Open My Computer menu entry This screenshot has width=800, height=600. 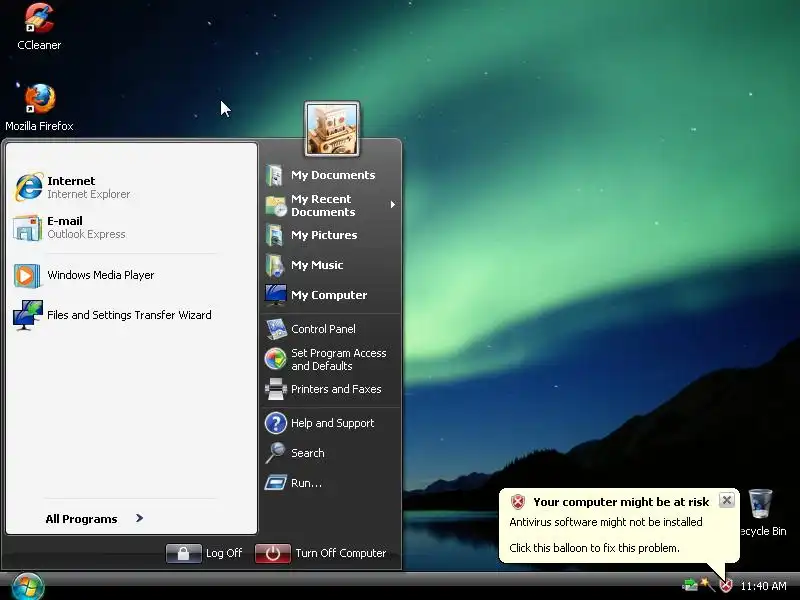point(331,295)
